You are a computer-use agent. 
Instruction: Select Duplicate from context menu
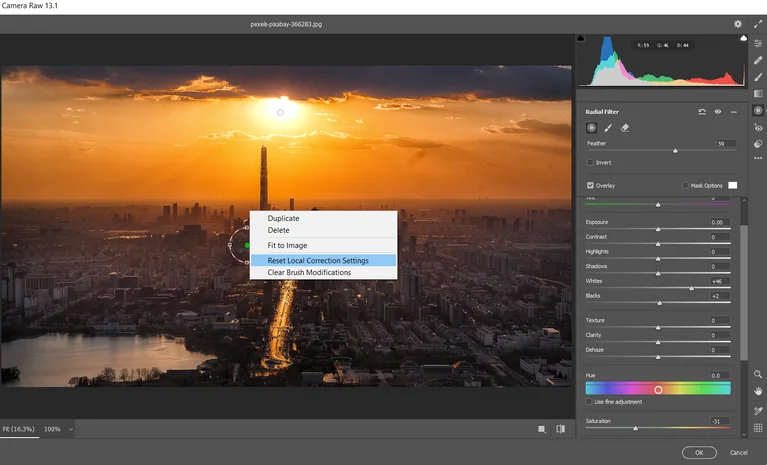click(x=283, y=218)
